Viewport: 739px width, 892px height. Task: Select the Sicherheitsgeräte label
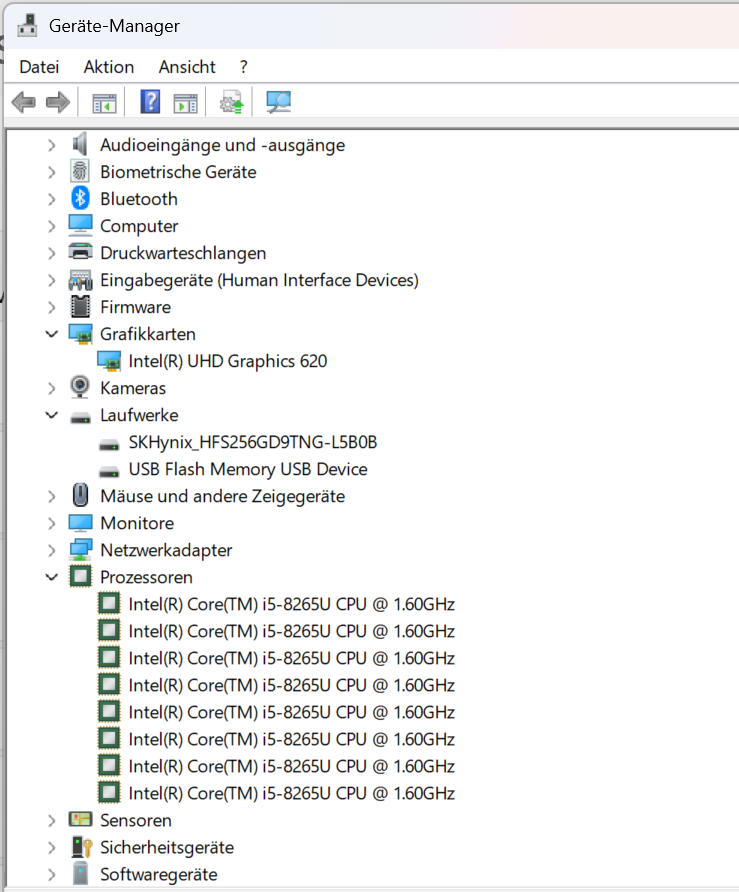[167, 848]
